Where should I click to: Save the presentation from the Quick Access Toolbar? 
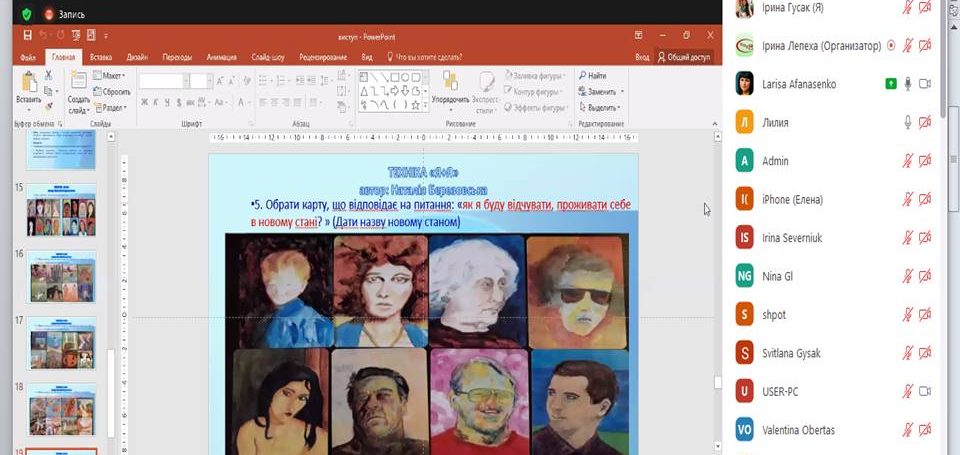click(28, 36)
